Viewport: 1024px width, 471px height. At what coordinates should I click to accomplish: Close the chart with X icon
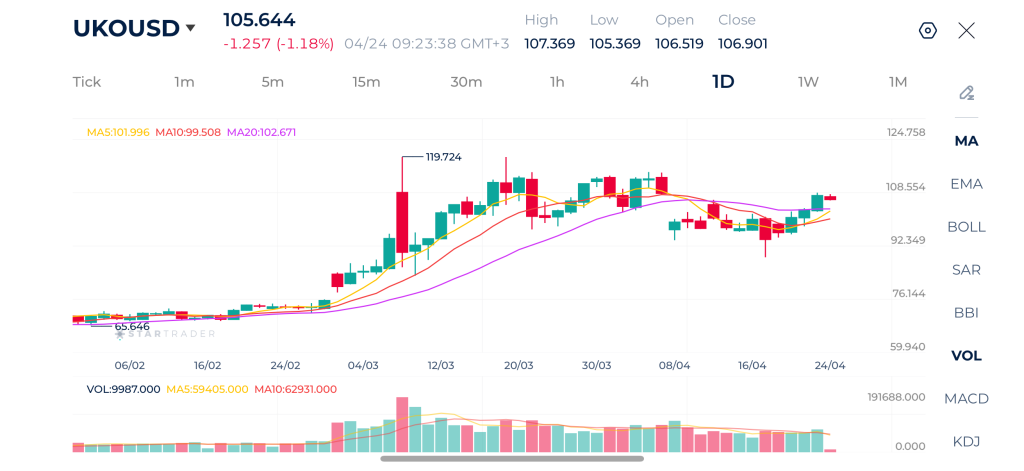click(966, 30)
